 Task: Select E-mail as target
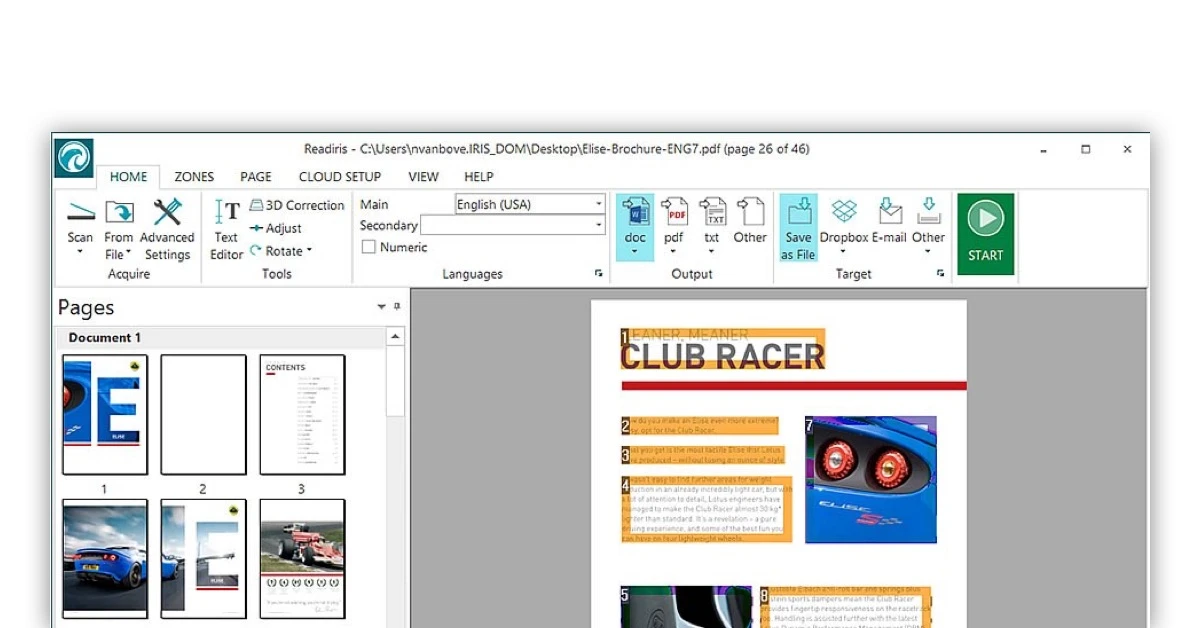coord(889,221)
